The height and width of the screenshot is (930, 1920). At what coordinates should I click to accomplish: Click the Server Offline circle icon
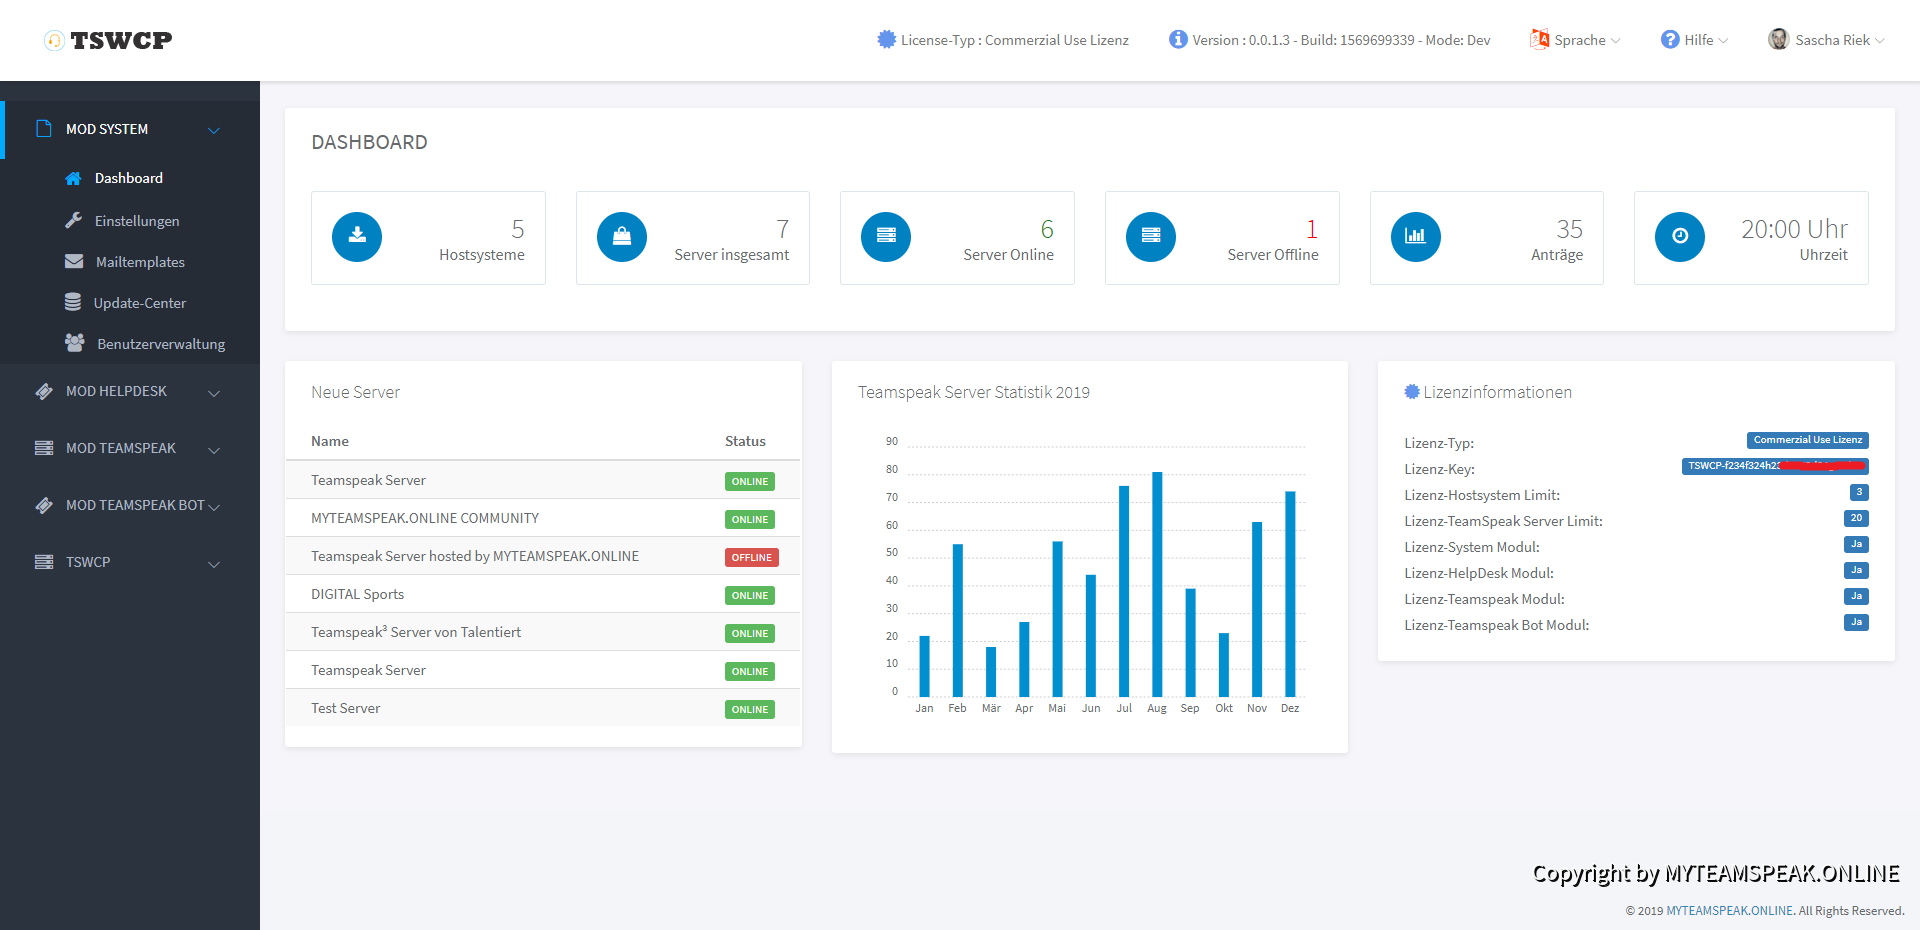(x=1150, y=237)
